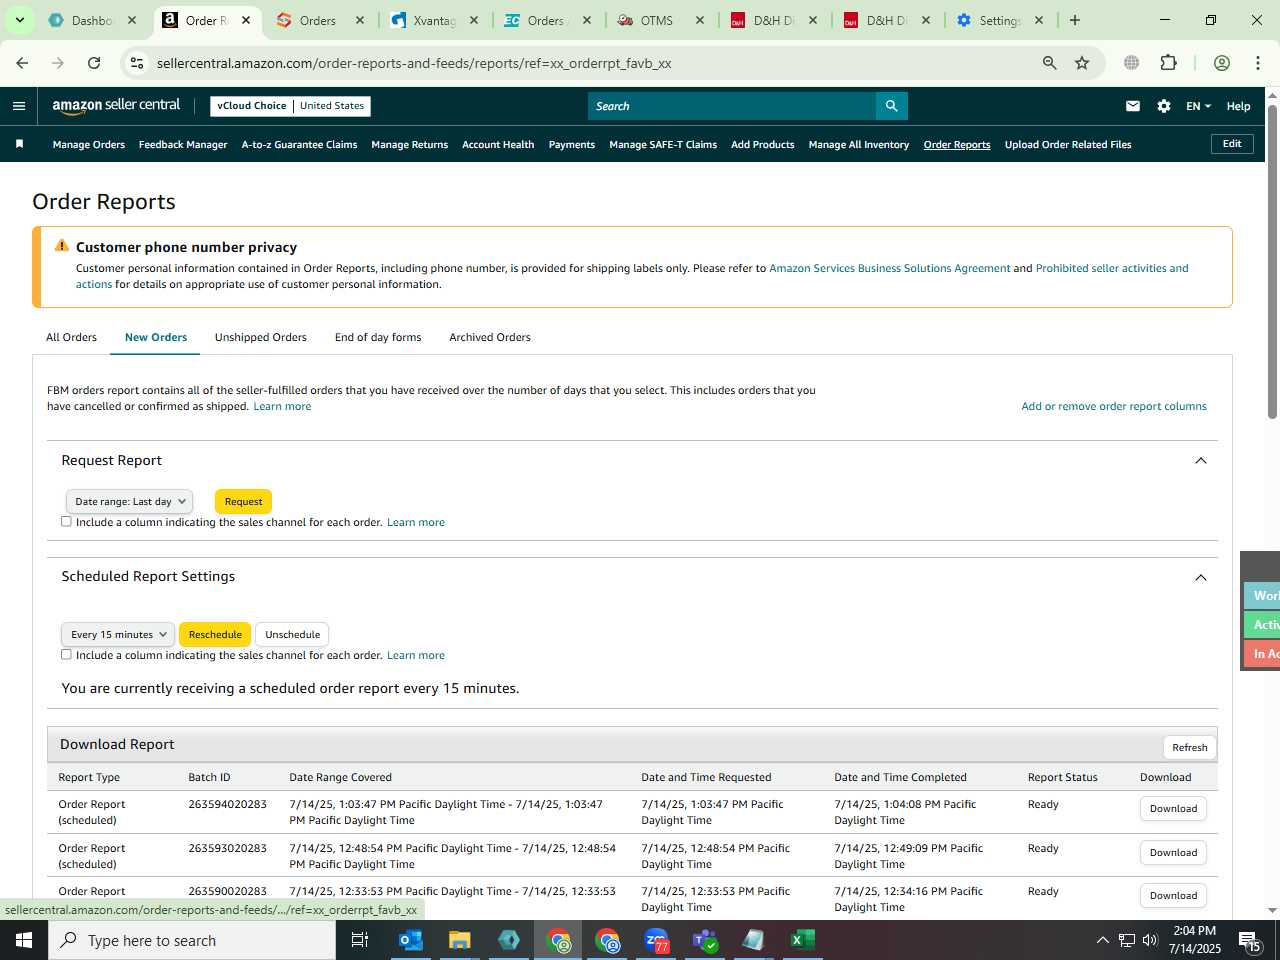Viewport: 1280px width, 960px height.
Task: Open the Seller Central hamburger menu
Action: [x=19, y=106]
